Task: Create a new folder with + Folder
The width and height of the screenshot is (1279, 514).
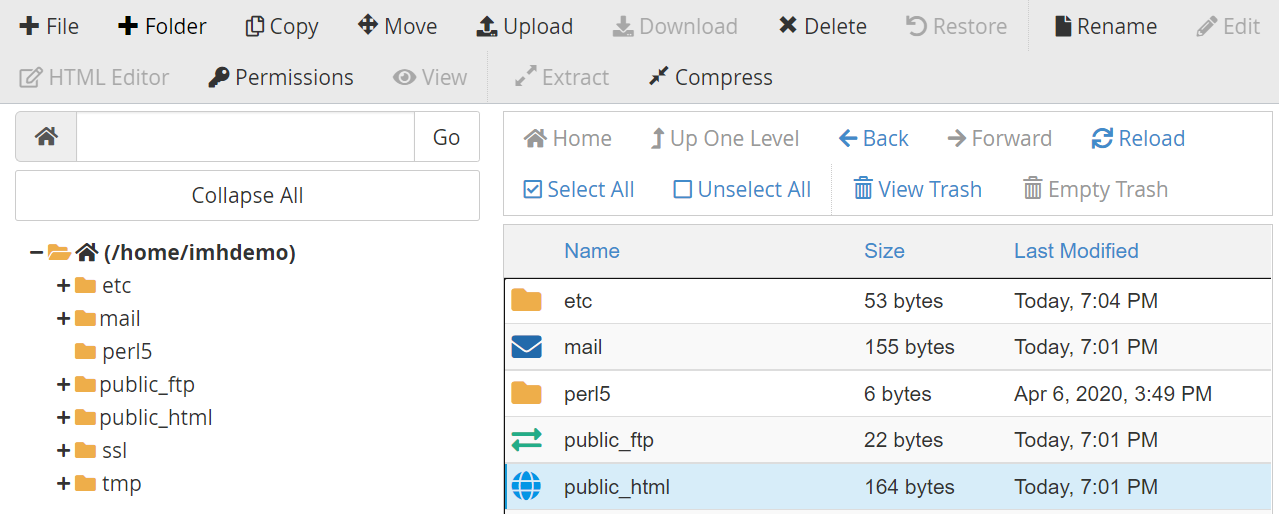Action: (x=162, y=26)
